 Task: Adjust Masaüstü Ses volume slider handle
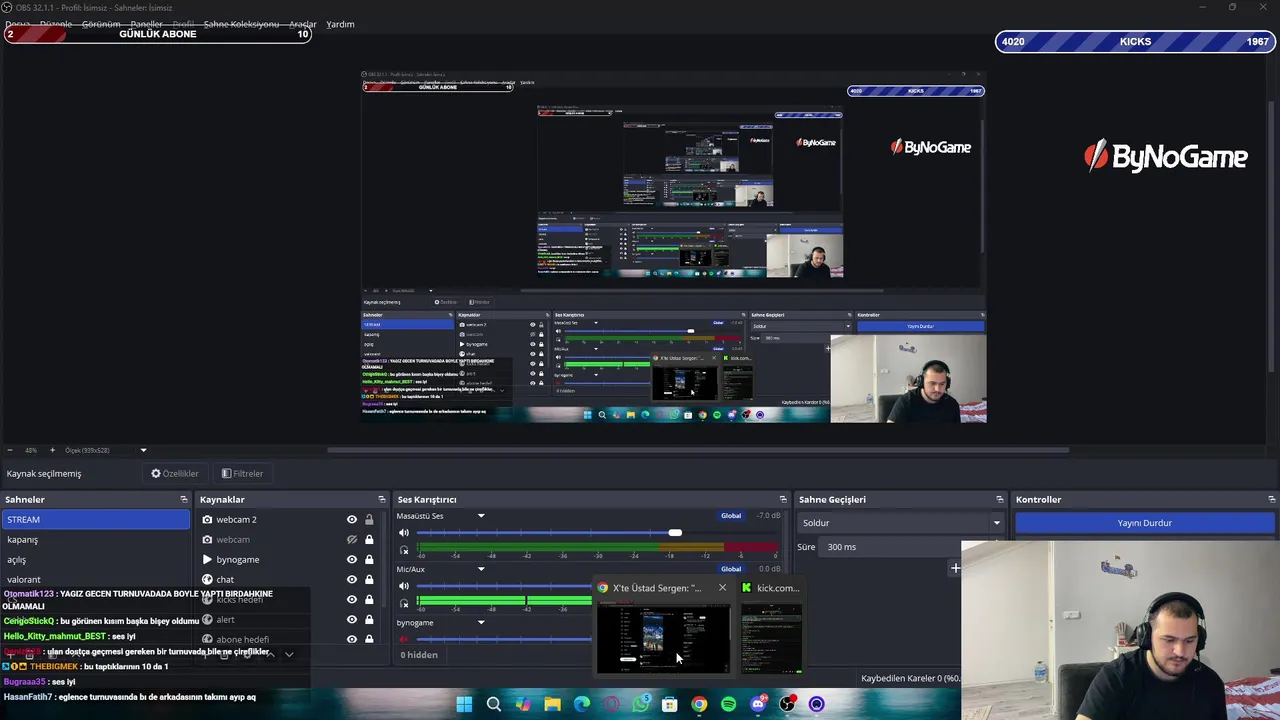675,533
